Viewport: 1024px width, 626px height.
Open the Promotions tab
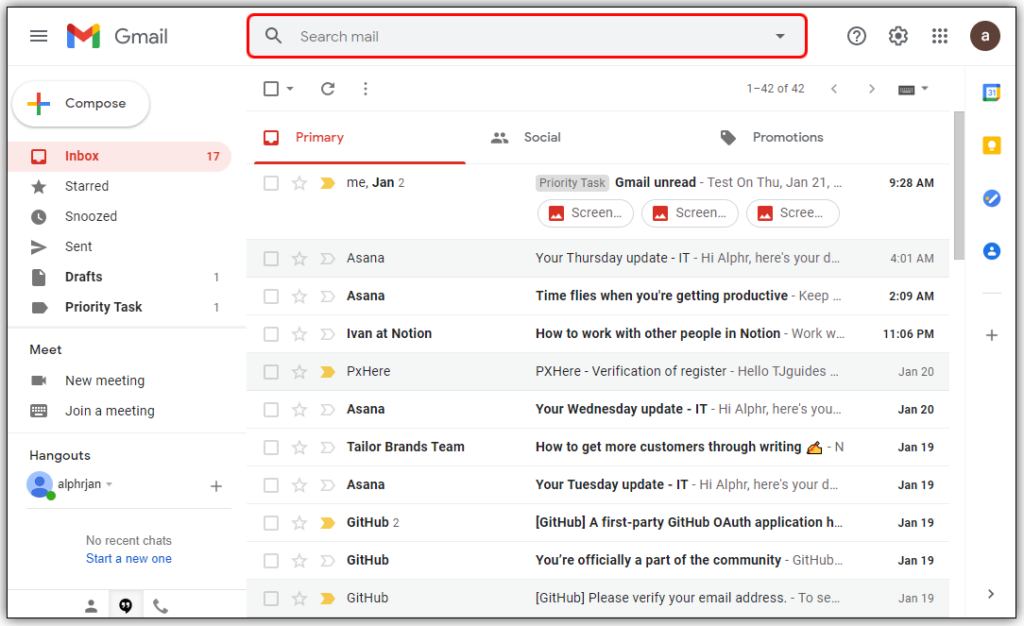pos(789,137)
